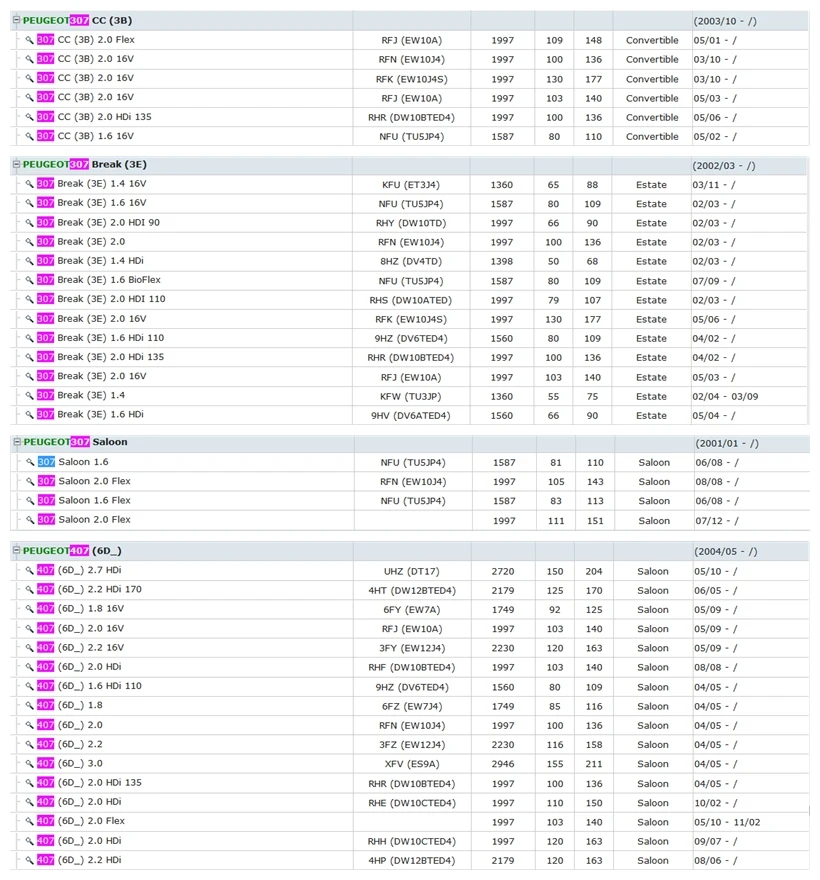The height and width of the screenshot is (880, 820).
Task: Click date range 05/10 - 11/02
Action: [727, 822]
